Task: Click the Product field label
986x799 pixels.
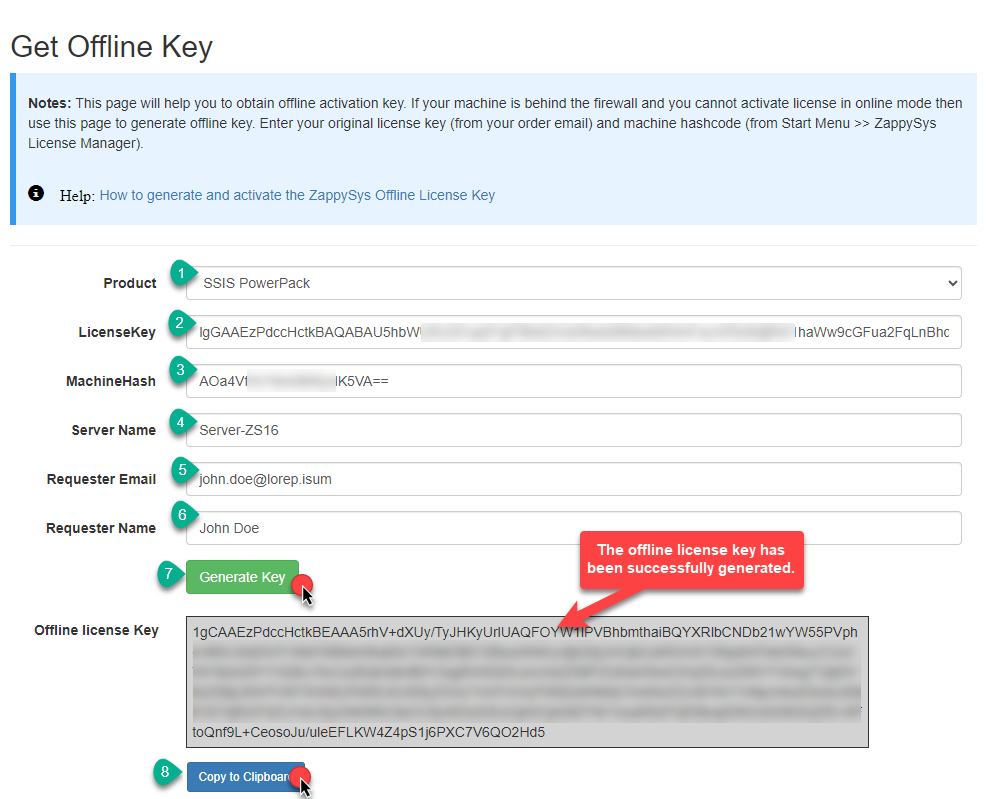Action: click(130, 284)
